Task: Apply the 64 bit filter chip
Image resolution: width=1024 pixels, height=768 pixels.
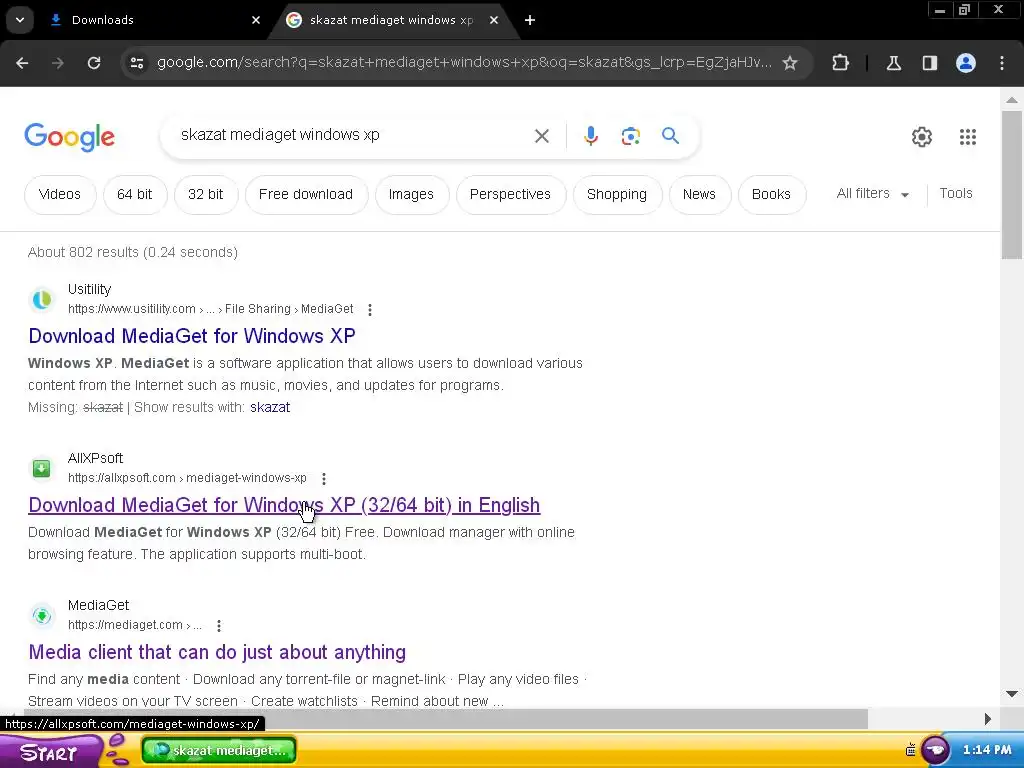Action: tap(135, 195)
